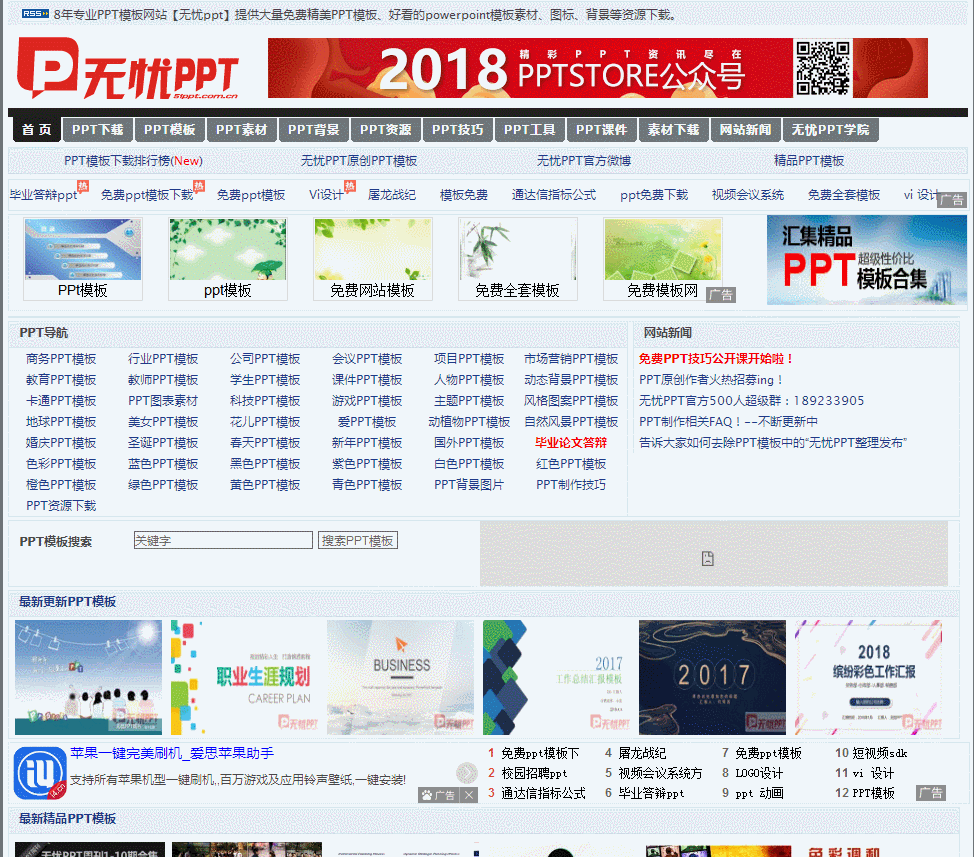Select the 素材下载 menu tab
974x857 pixels.
point(673,130)
